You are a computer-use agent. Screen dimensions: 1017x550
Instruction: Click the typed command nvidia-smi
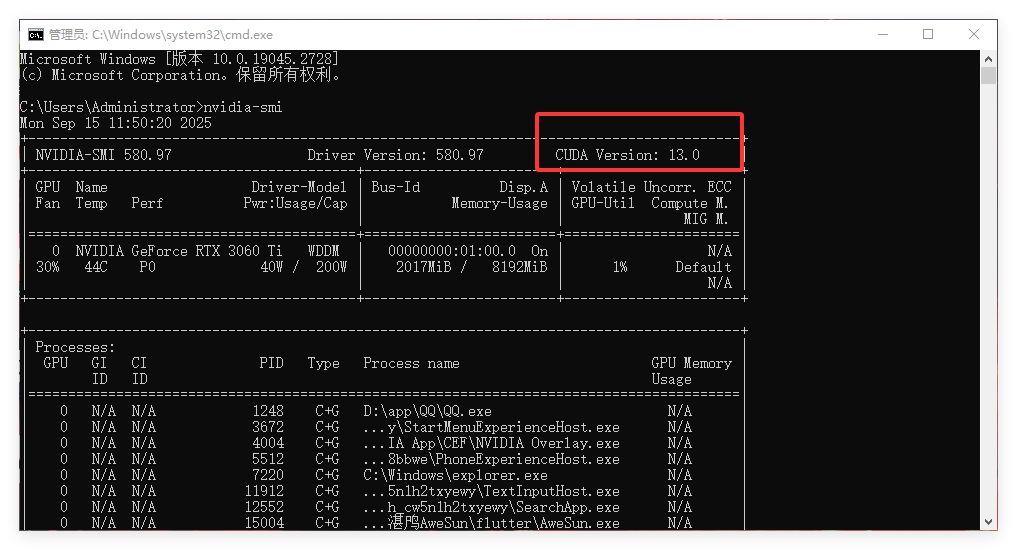click(243, 107)
